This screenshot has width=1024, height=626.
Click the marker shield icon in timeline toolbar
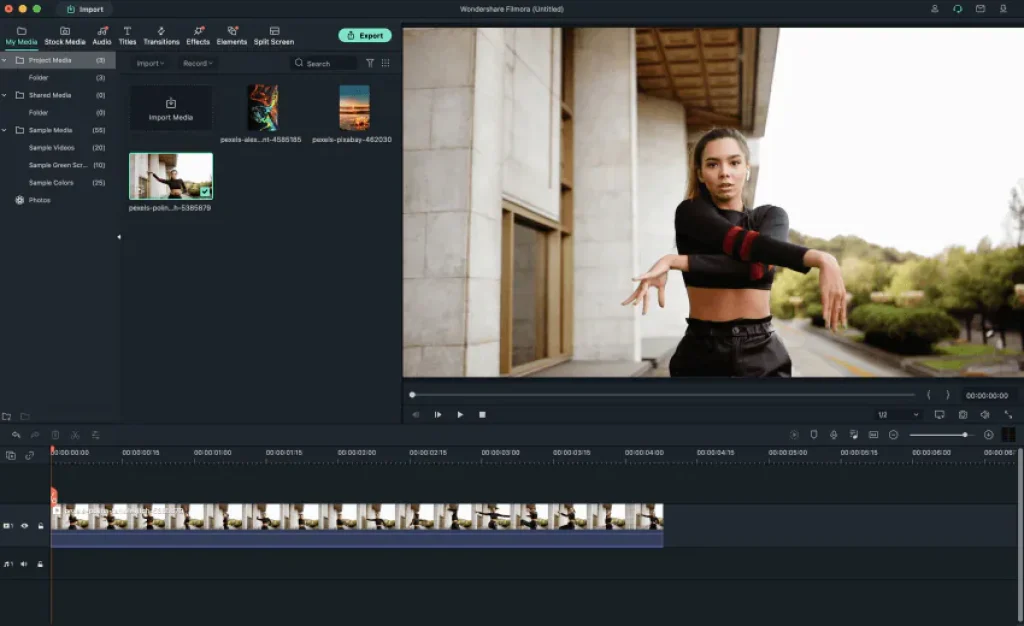(x=814, y=435)
